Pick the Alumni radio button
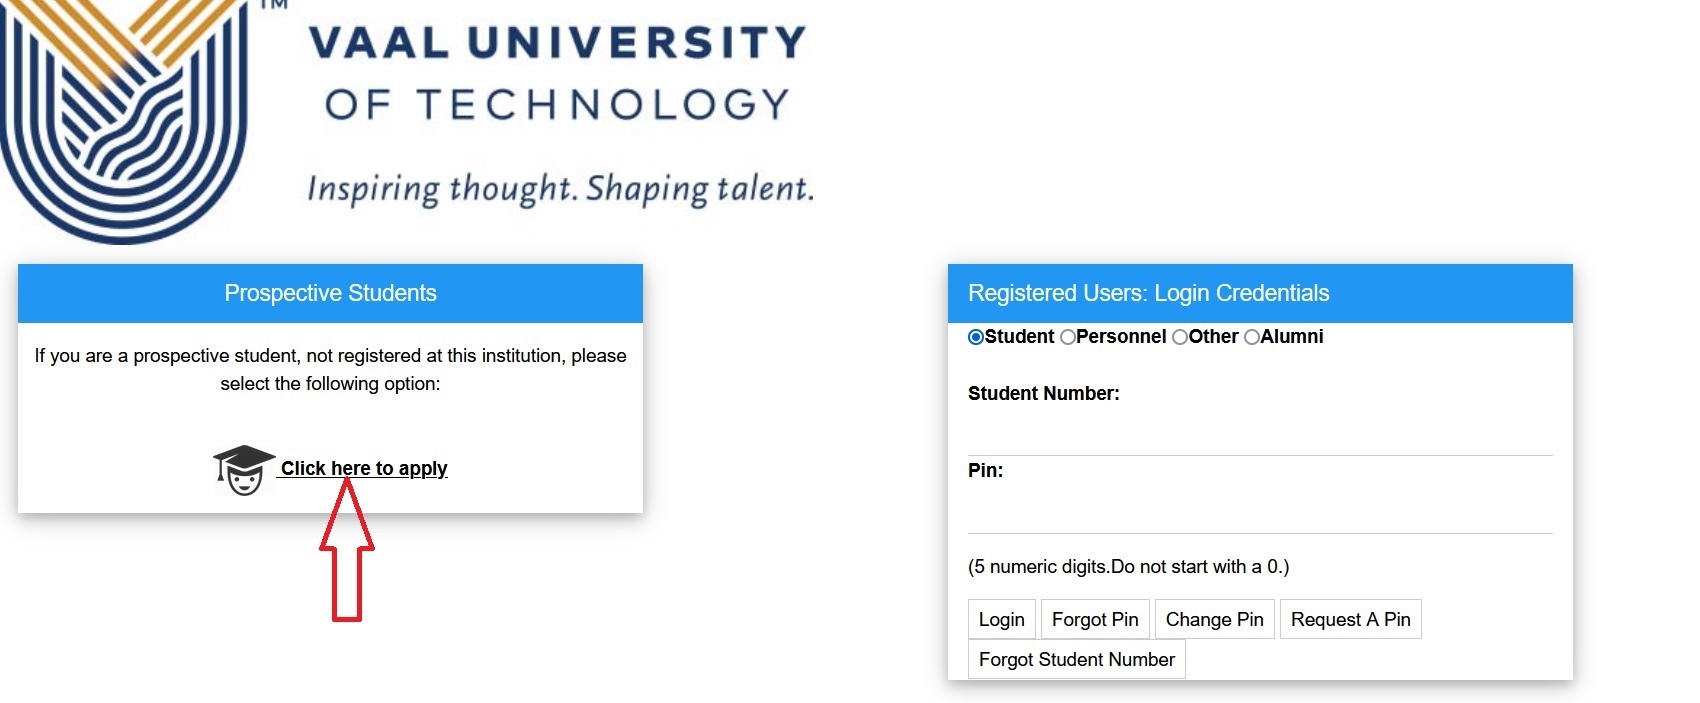 coord(1252,337)
